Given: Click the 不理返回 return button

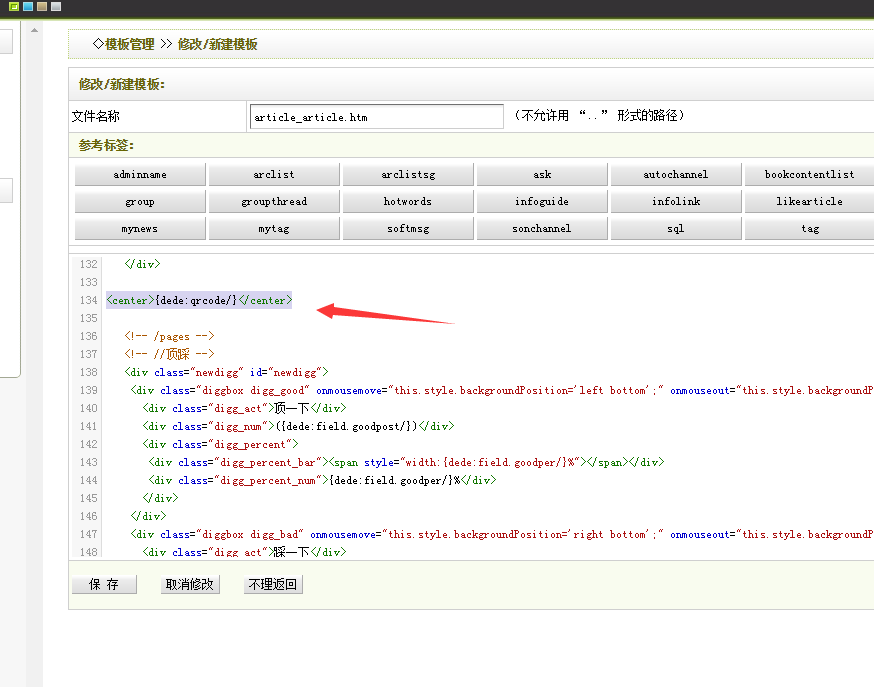Looking at the screenshot, I should [273, 584].
